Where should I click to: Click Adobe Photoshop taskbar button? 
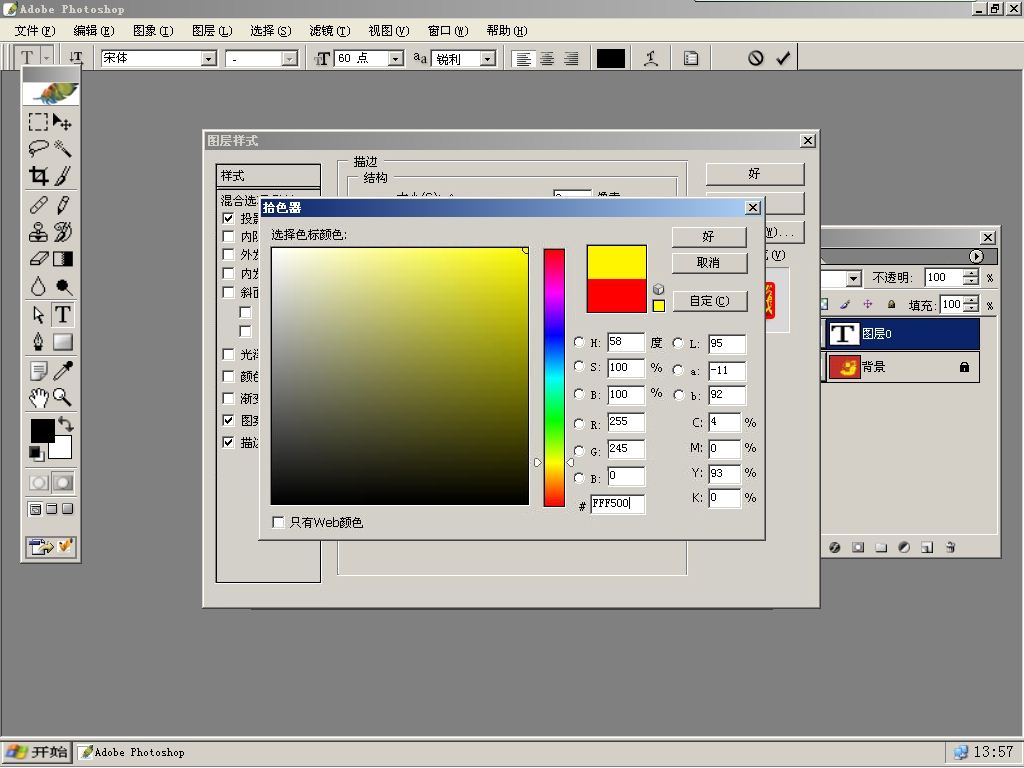point(133,752)
